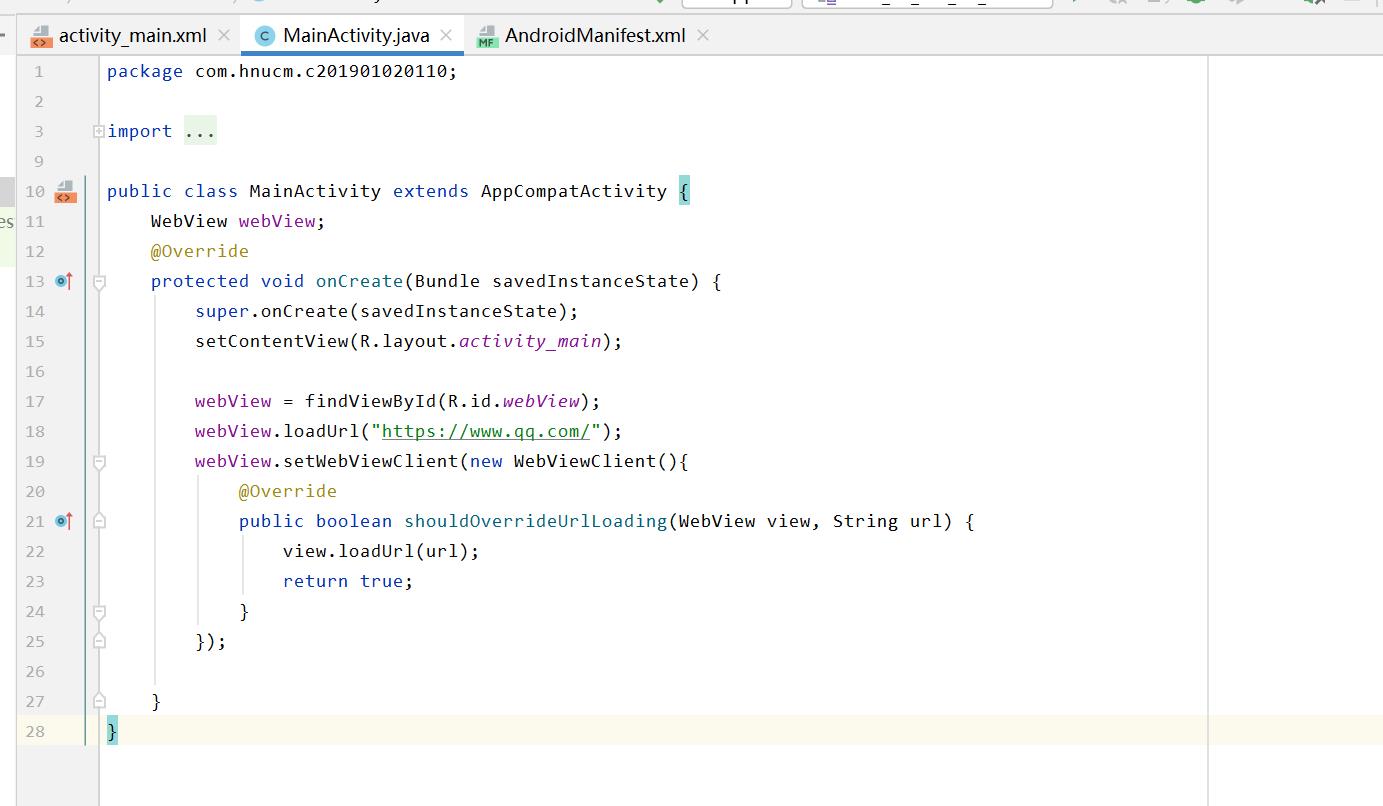The width and height of the screenshot is (1383, 806).
Task: Click the @Override annotation on line 20
Action: [x=288, y=491]
